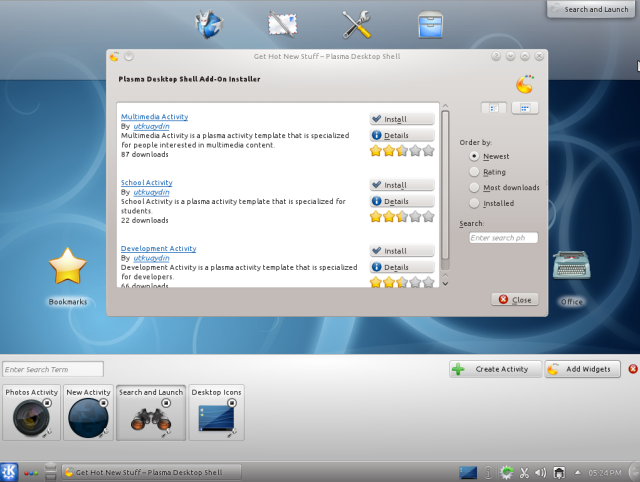Click the "87 downloads" text
Image resolution: width=640 pixels, height=482 pixels.
[144, 155]
